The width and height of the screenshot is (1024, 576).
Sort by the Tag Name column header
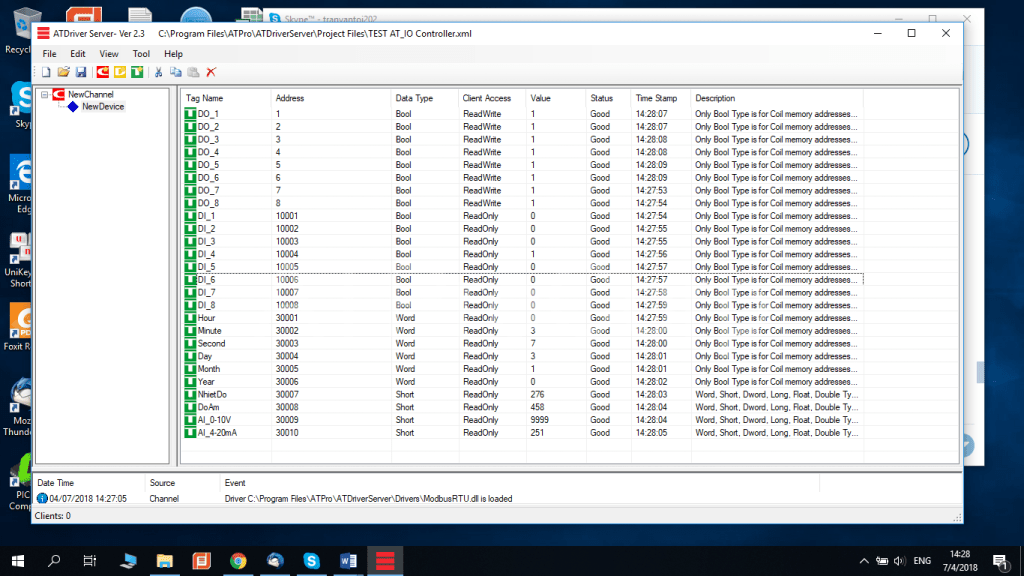tap(226, 98)
